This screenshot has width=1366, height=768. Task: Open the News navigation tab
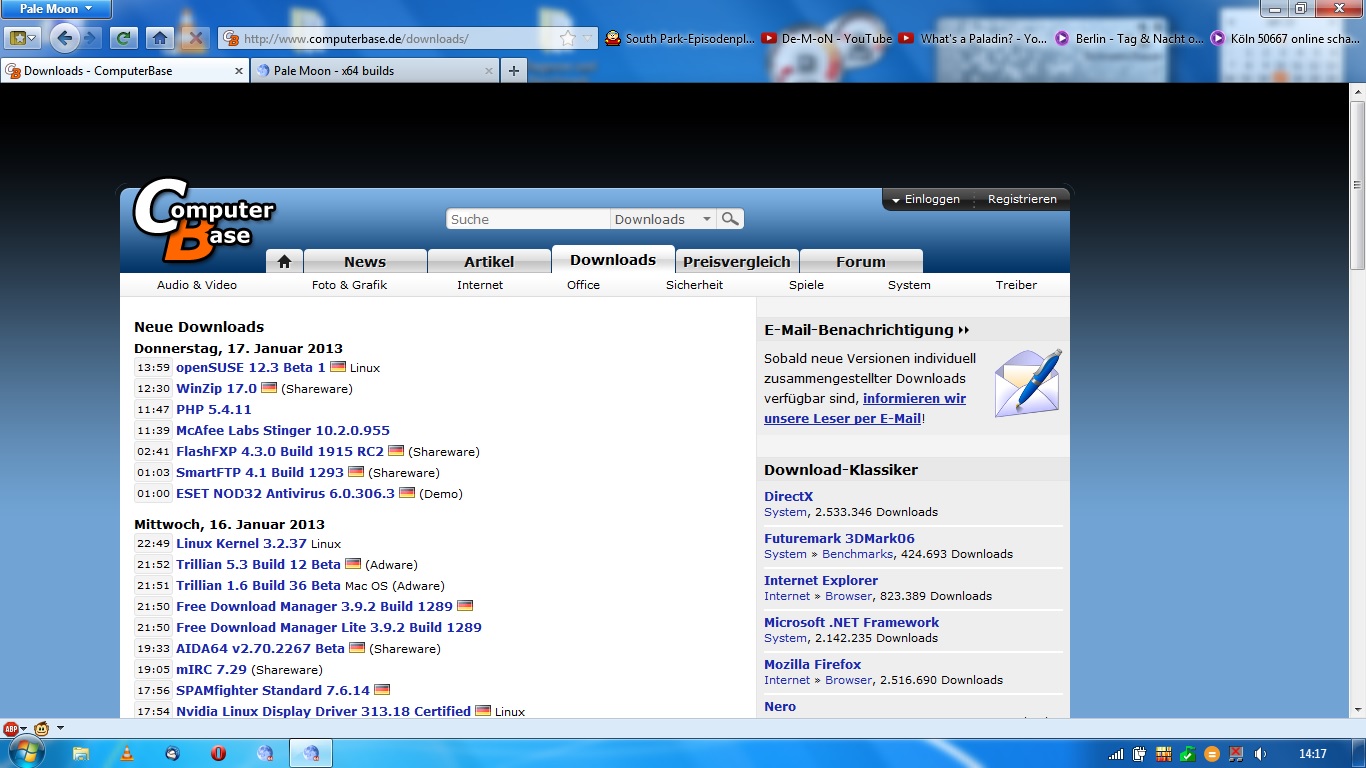click(365, 261)
